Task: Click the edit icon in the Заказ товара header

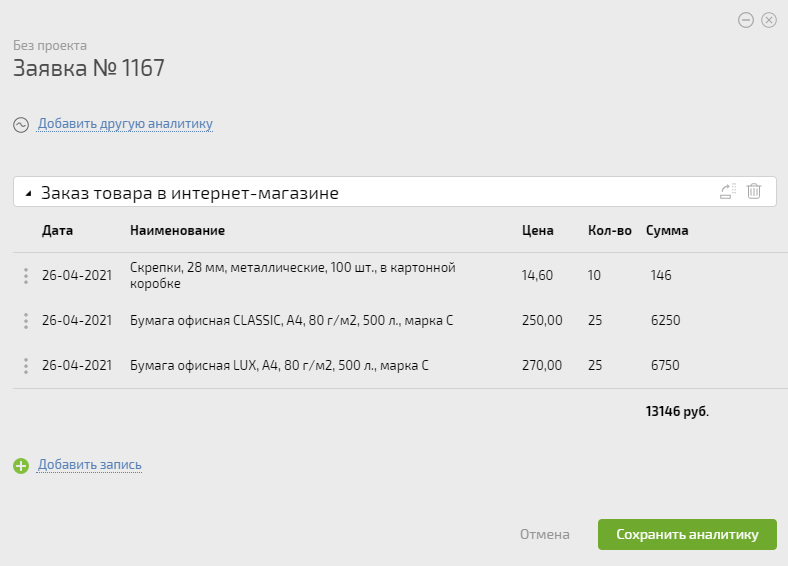Action: point(728,191)
